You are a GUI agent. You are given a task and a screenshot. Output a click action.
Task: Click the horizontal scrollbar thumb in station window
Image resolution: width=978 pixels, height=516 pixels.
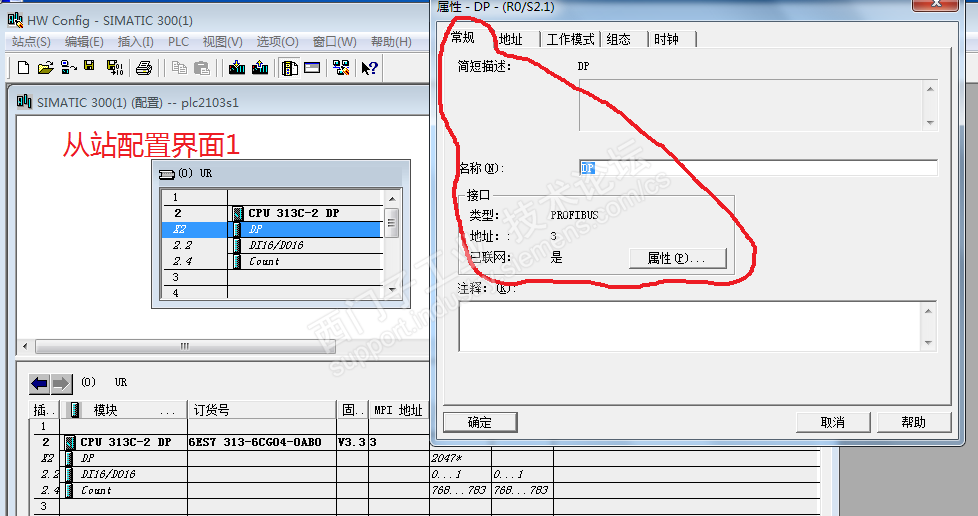(x=185, y=346)
